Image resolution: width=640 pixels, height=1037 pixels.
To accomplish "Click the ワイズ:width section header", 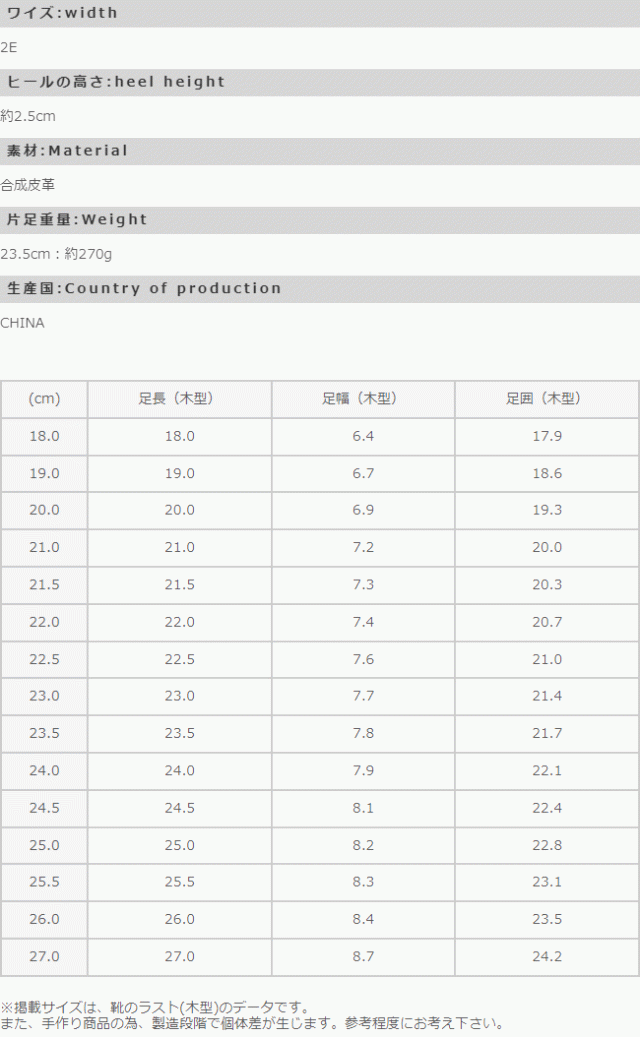I will tap(62, 13).
